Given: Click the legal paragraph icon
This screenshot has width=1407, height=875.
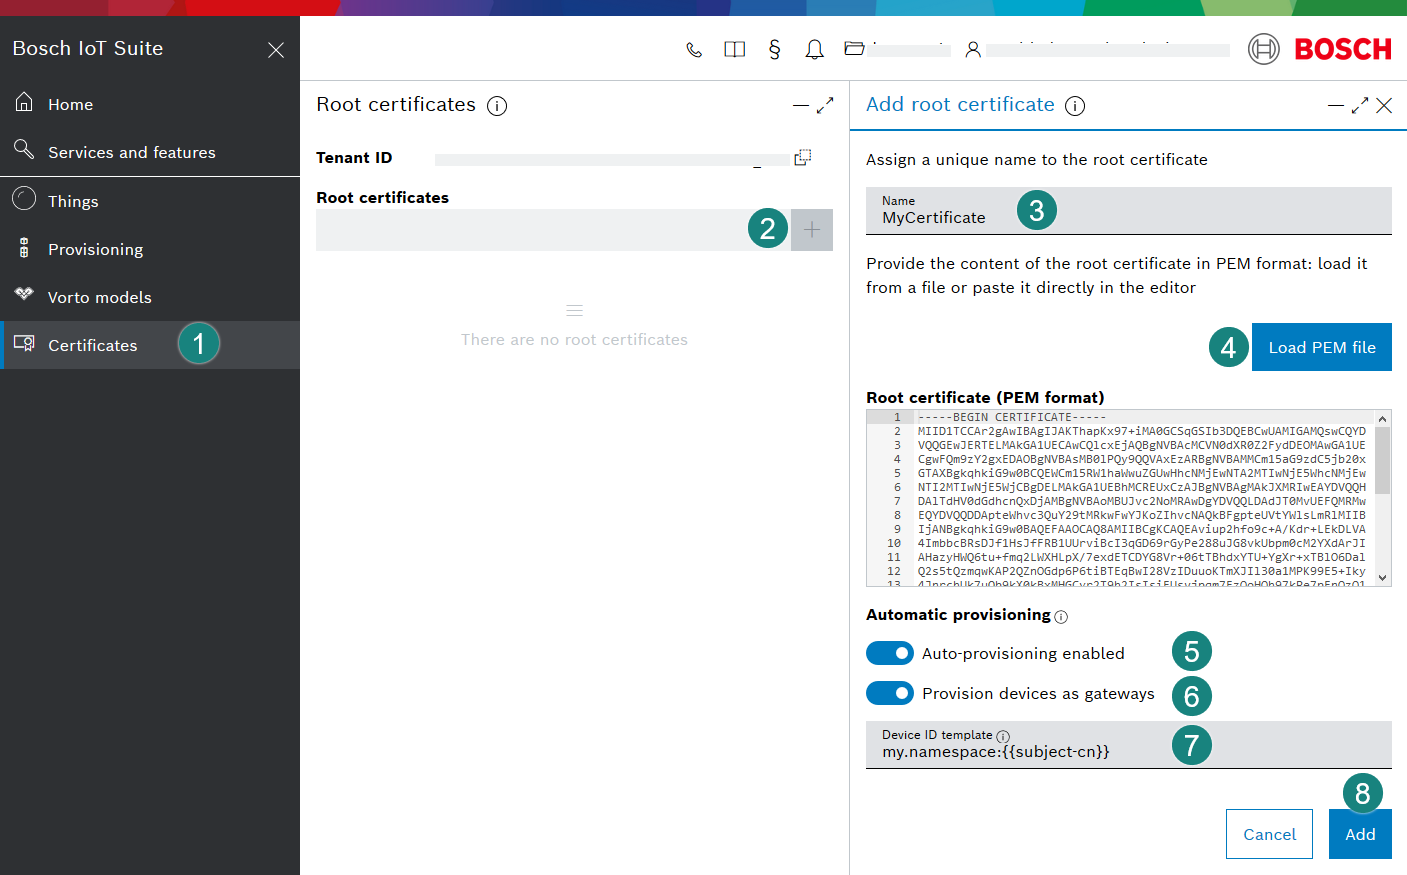Looking at the screenshot, I should pos(775,49).
